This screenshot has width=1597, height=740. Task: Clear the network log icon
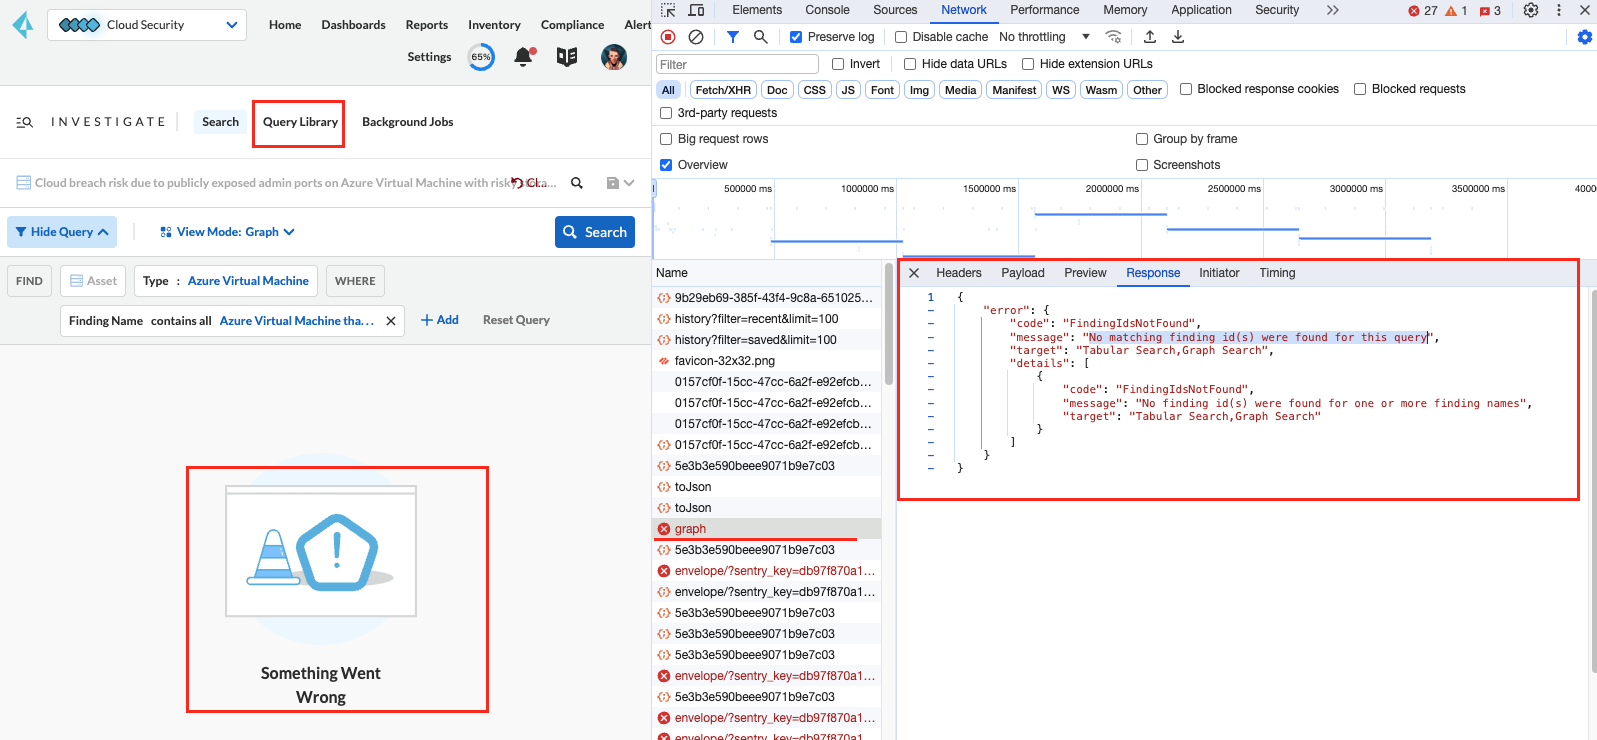pos(696,37)
